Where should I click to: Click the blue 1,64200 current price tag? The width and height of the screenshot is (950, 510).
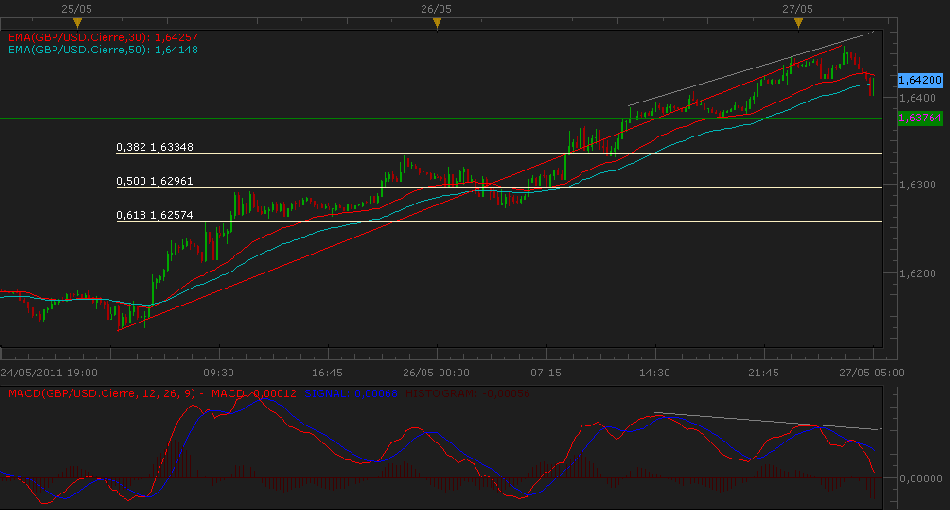point(919,79)
